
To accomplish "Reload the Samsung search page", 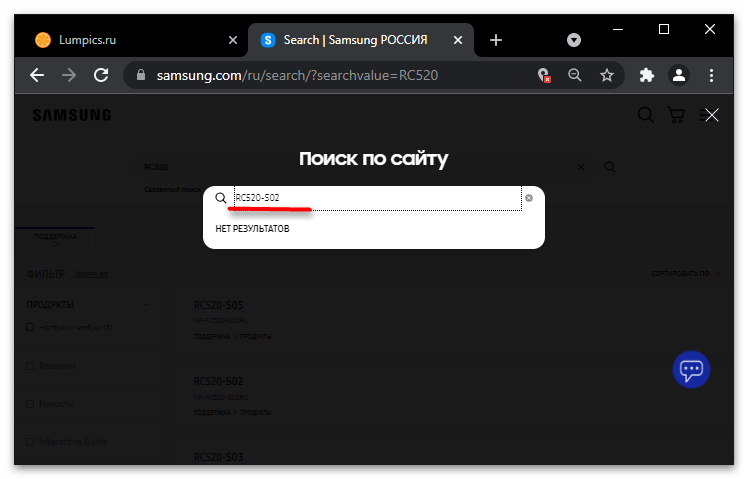I will [101, 75].
